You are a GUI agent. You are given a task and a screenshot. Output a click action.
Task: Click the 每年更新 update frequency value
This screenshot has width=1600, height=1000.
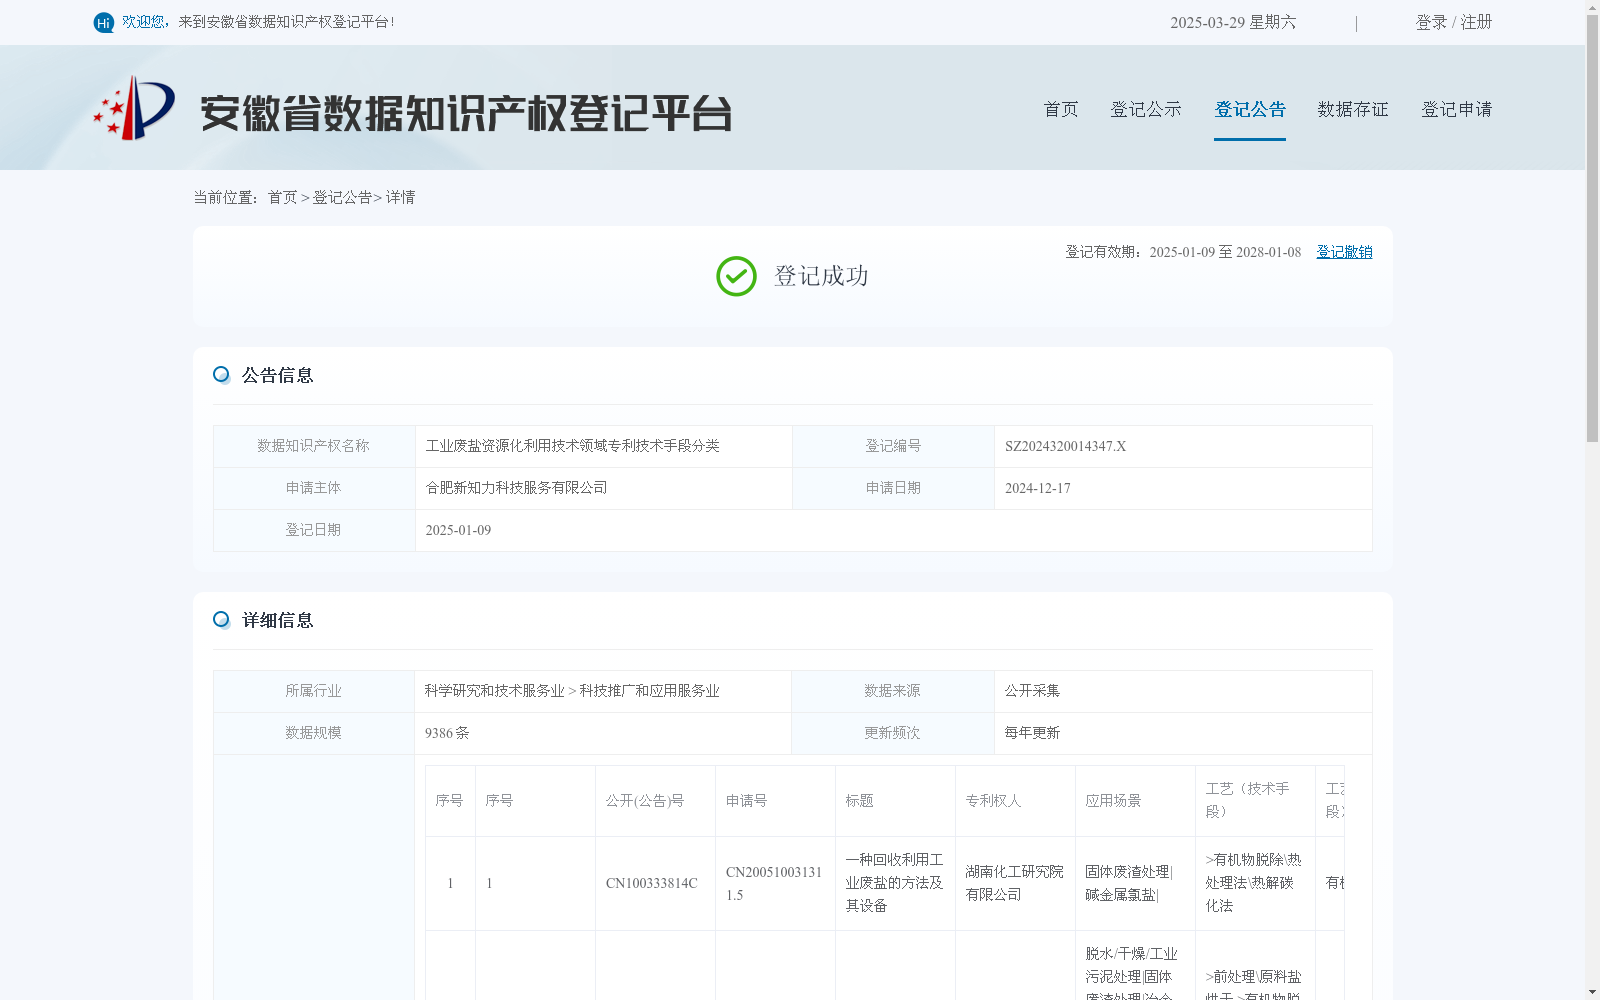click(x=1032, y=733)
